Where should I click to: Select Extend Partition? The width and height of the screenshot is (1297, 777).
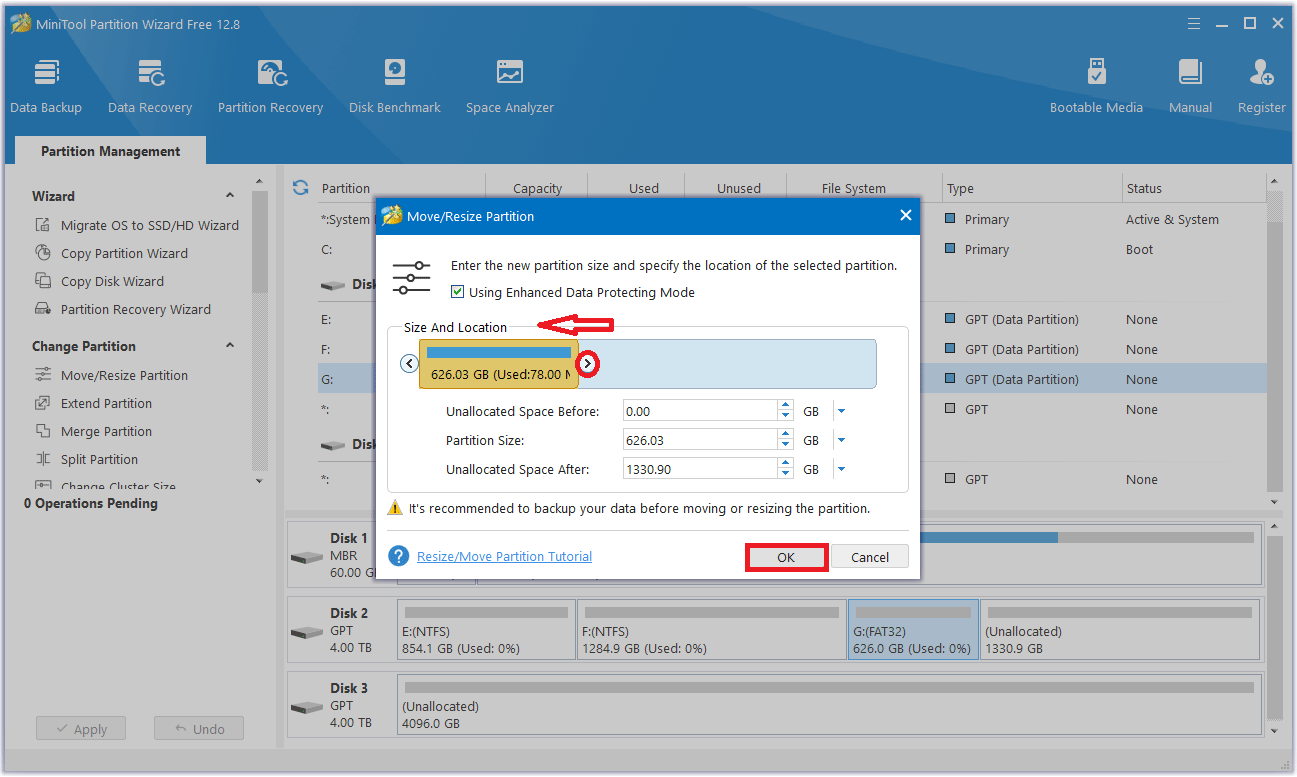tap(106, 403)
